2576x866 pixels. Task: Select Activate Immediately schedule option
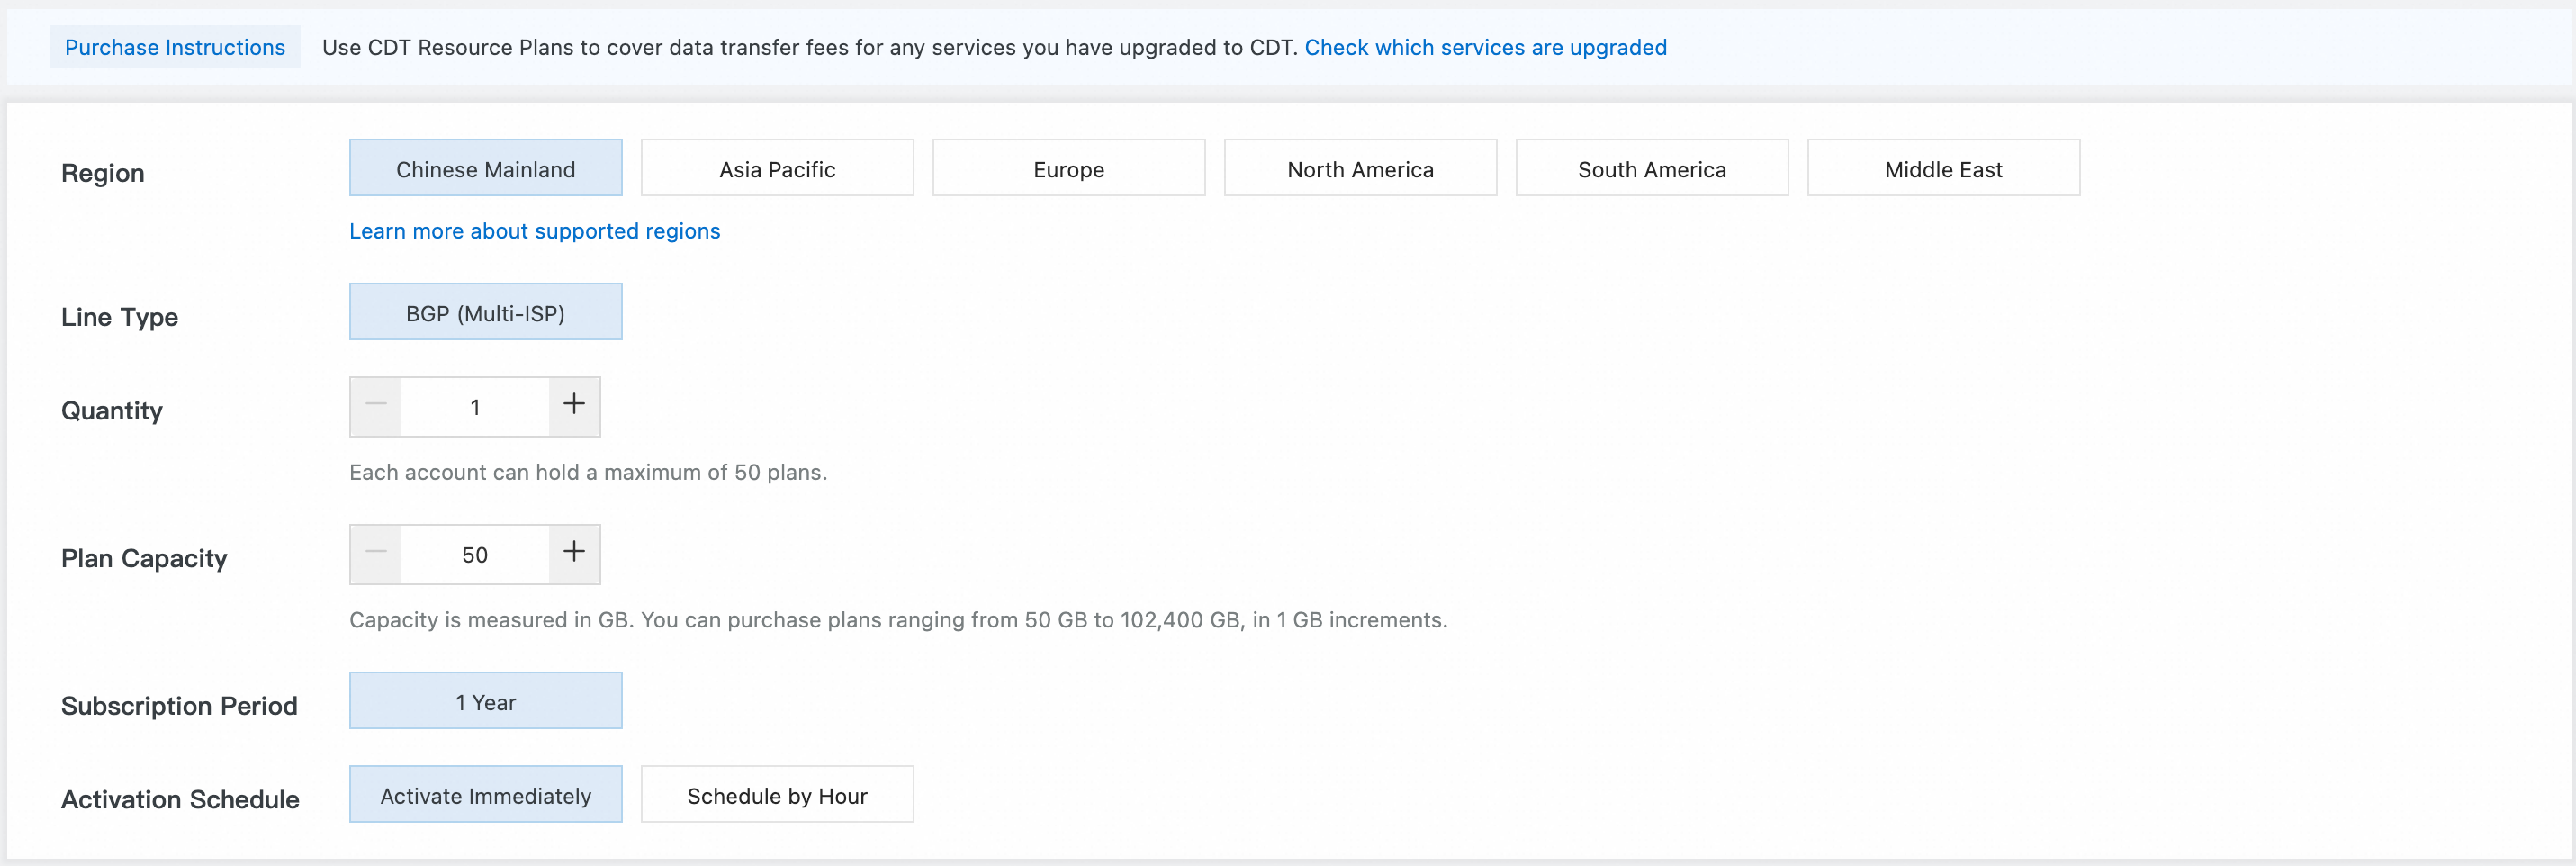tap(485, 795)
